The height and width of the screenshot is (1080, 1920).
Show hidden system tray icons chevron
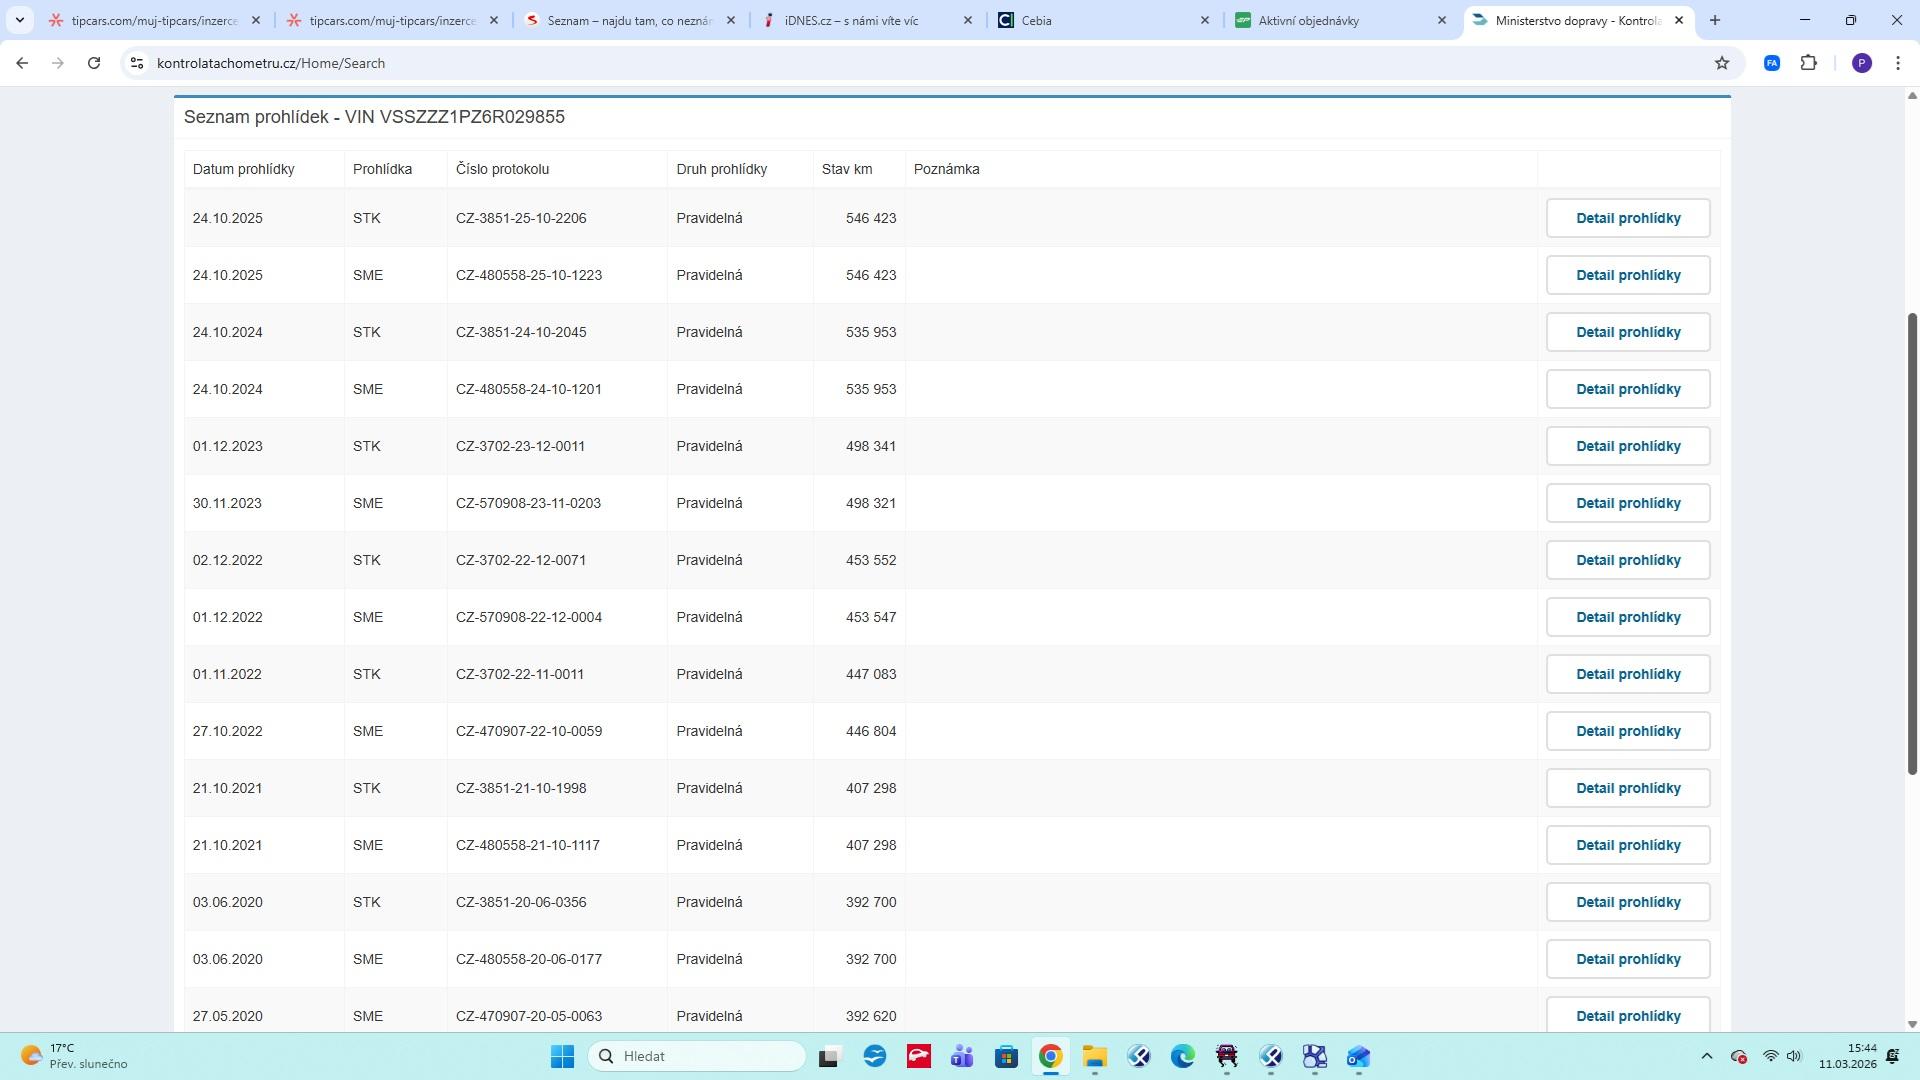tap(1707, 1057)
